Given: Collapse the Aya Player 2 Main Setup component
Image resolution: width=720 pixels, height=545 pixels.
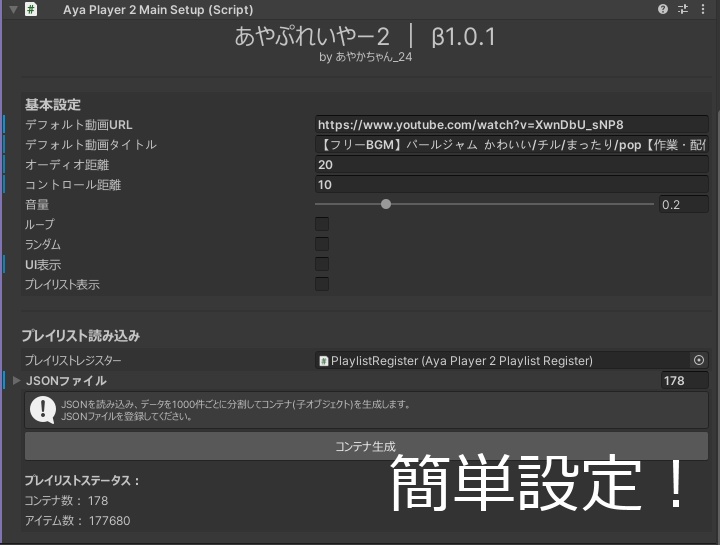Looking at the screenshot, I should pyautogui.click(x=13, y=9).
